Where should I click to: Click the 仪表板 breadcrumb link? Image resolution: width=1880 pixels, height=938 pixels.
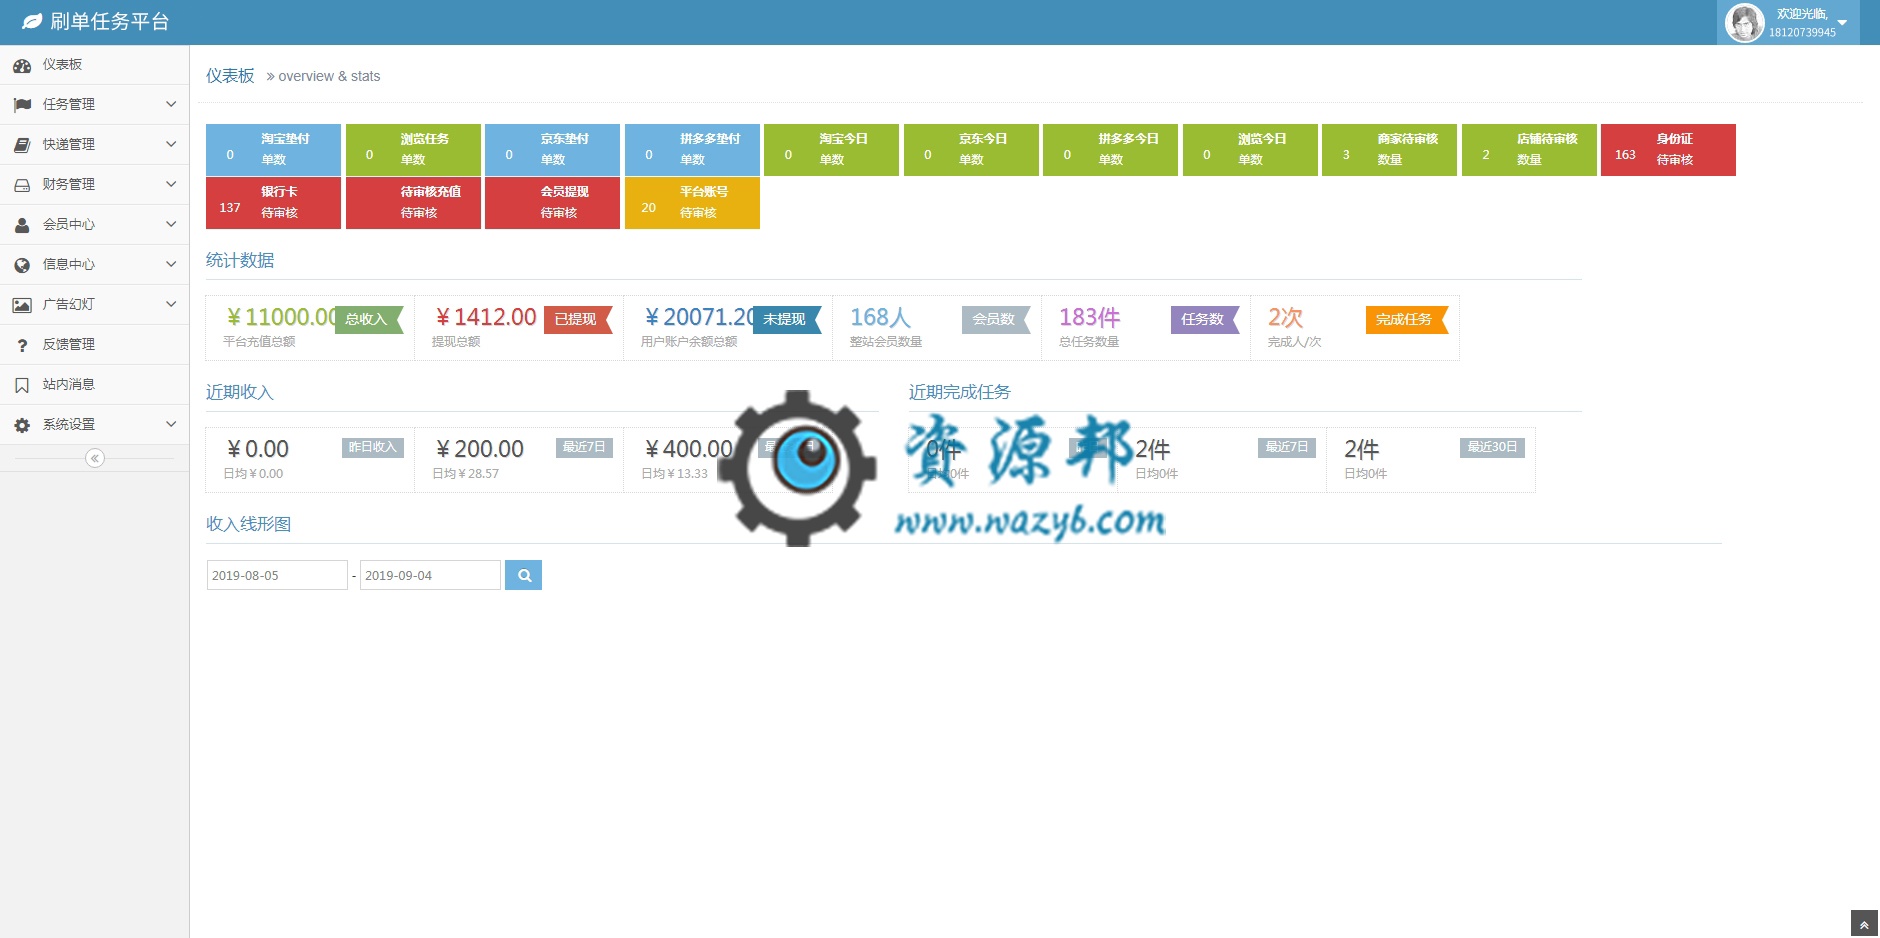(230, 76)
